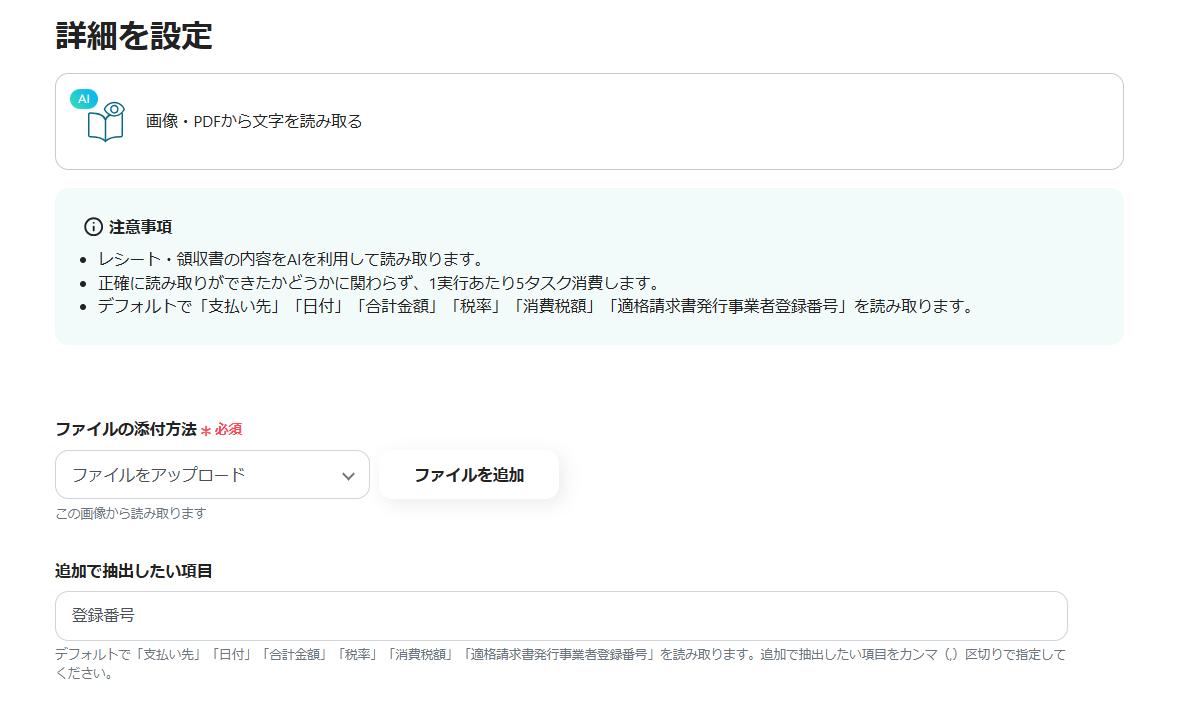Click the ファイルの添付方法 field label
Viewport: 1187px width, 702px height.
tap(126, 429)
